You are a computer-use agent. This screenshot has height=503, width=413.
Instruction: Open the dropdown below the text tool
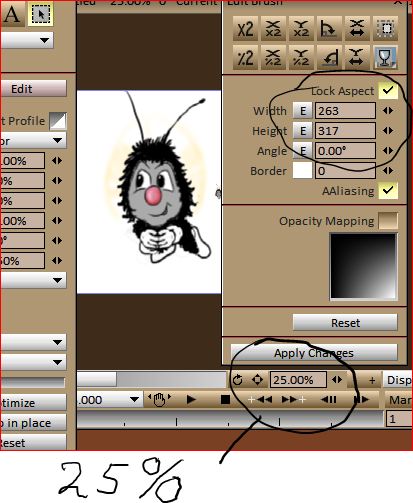click(27, 40)
